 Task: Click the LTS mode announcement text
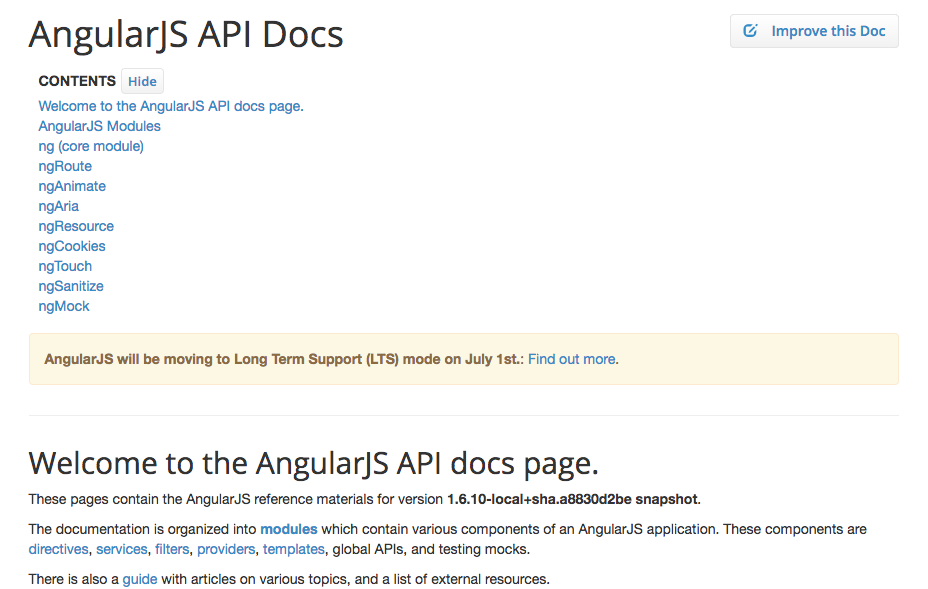(283, 359)
